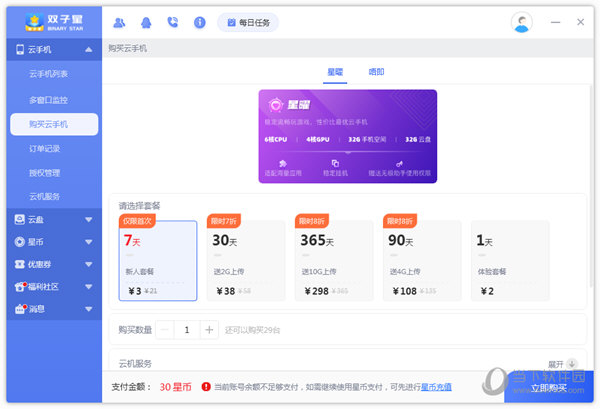Click the 双子星 Binary Star logo
Viewport: 600px width, 409px height.
(54, 22)
